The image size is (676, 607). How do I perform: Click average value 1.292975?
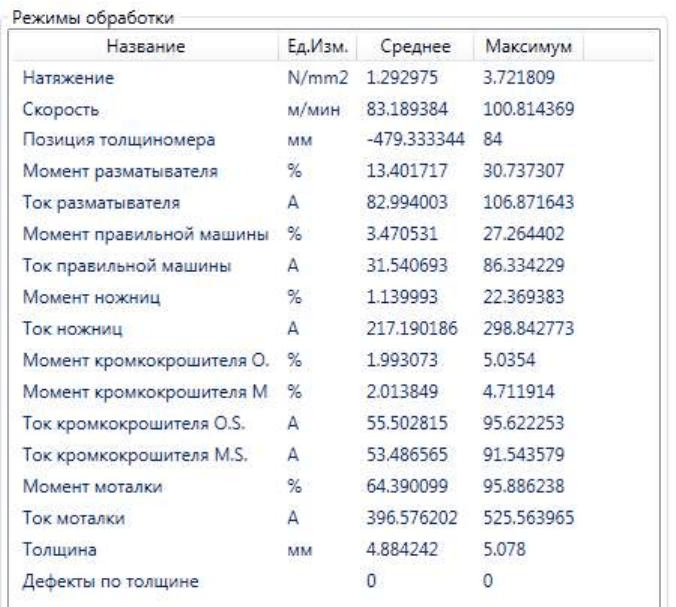[x=402, y=78]
